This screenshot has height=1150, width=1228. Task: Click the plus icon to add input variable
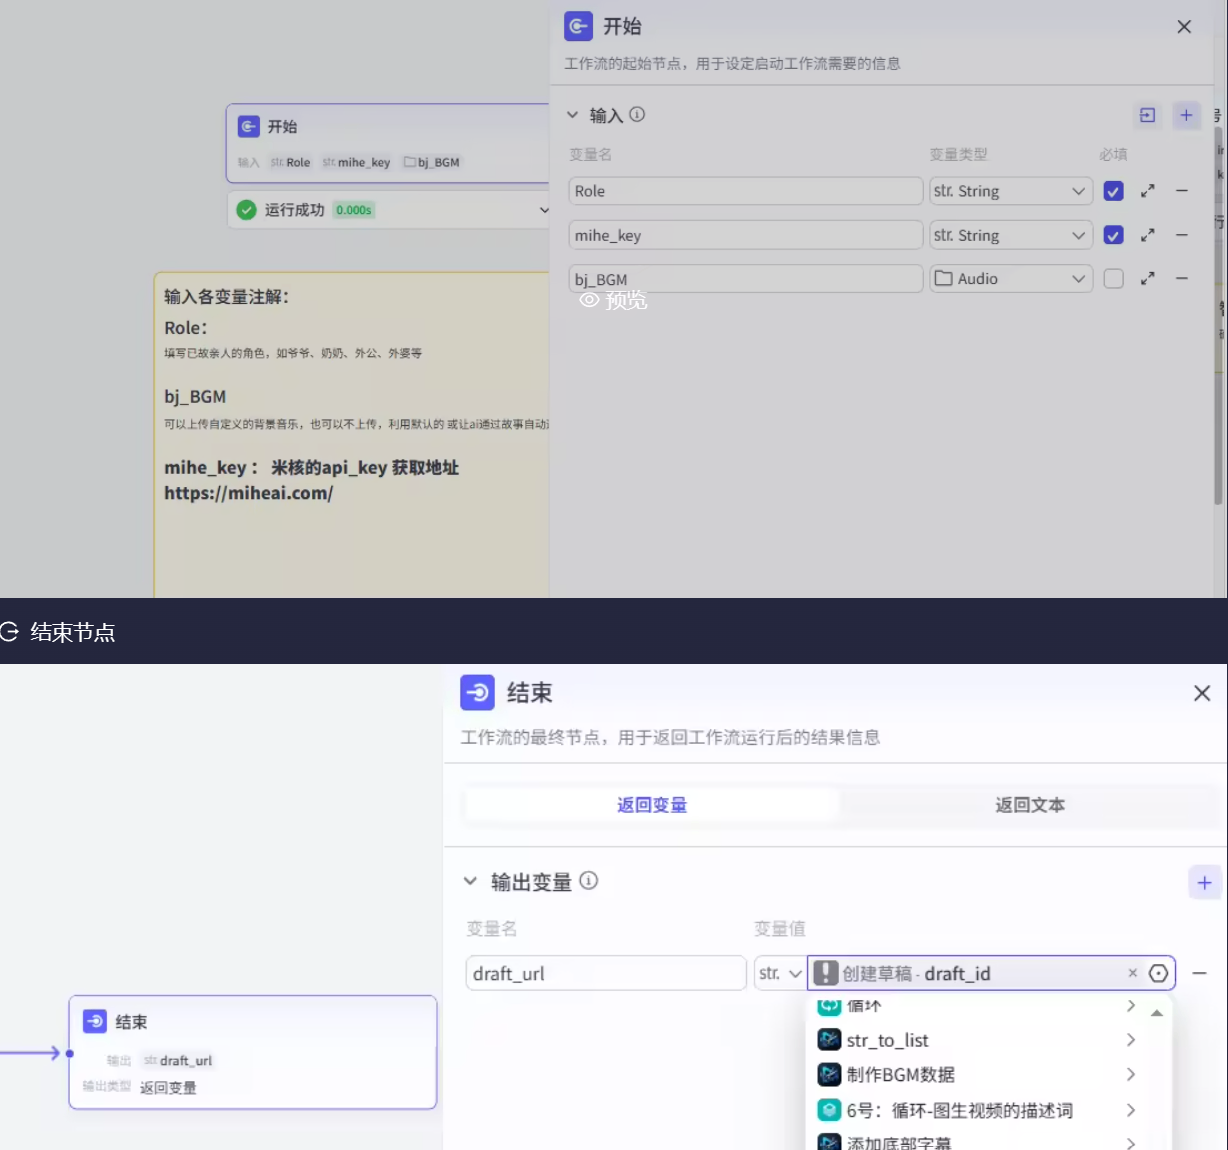pyautogui.click(x=1186, y=115)
